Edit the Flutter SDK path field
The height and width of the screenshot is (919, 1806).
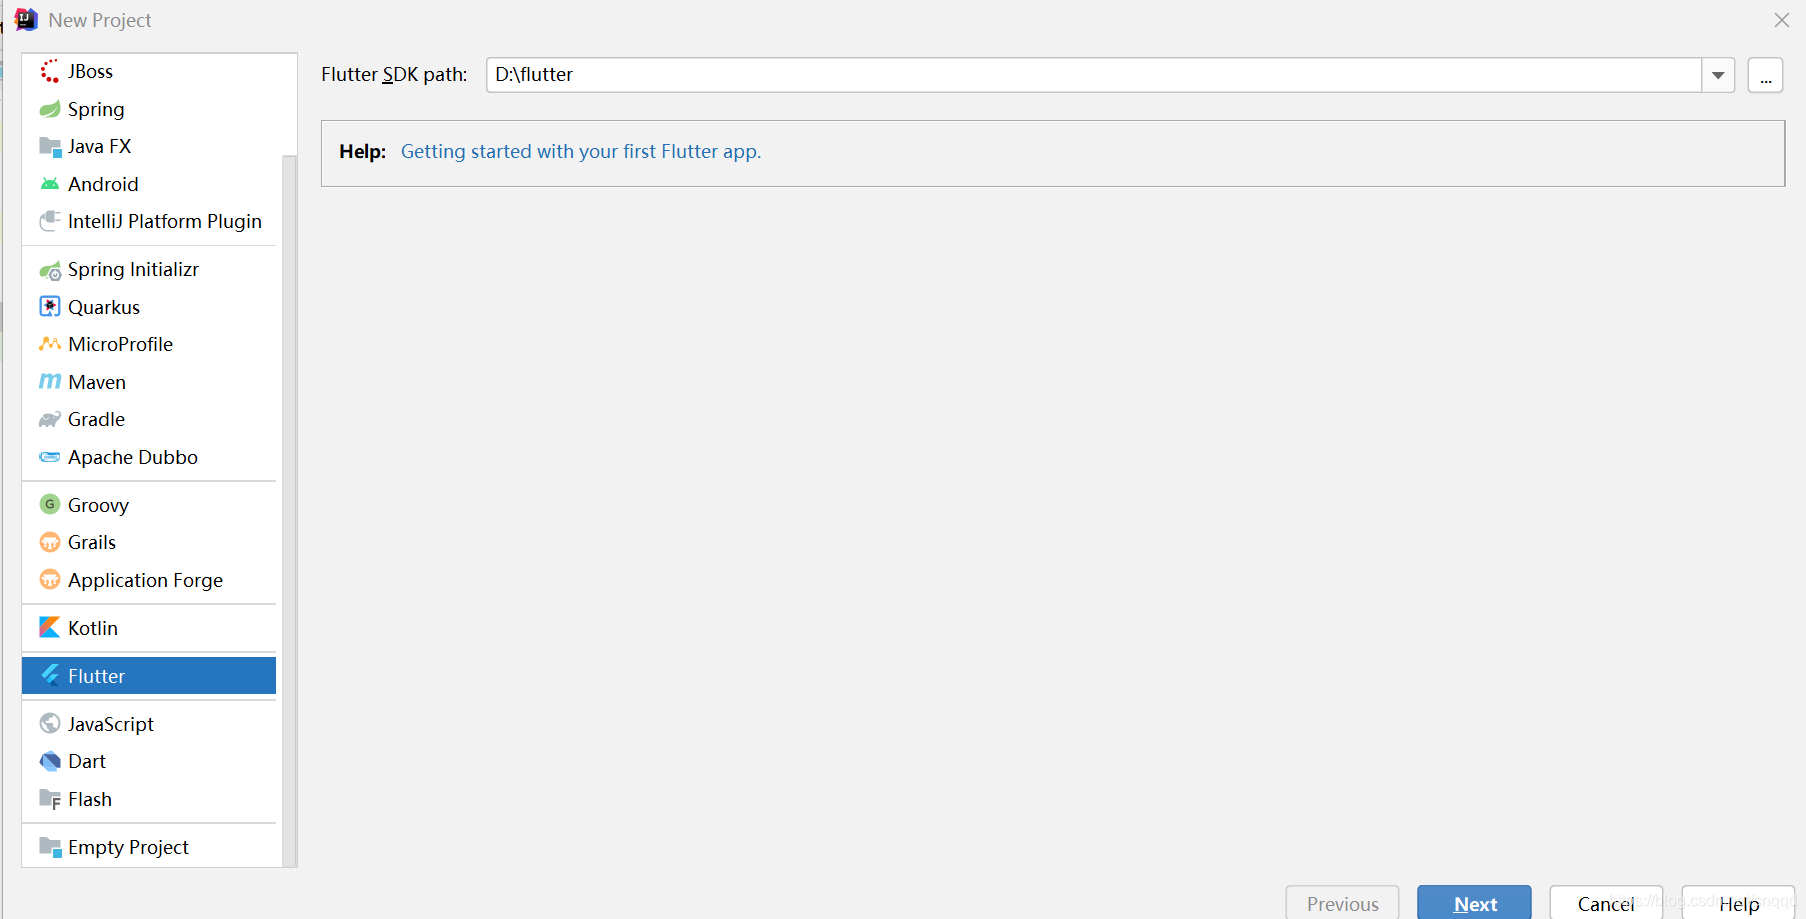coord(1094,75)
